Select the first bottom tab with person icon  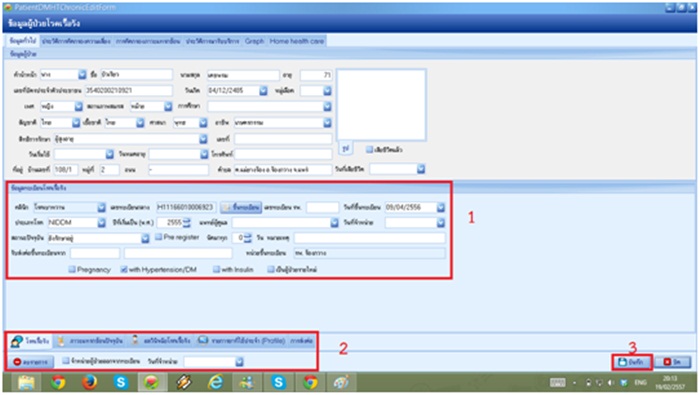30,341
